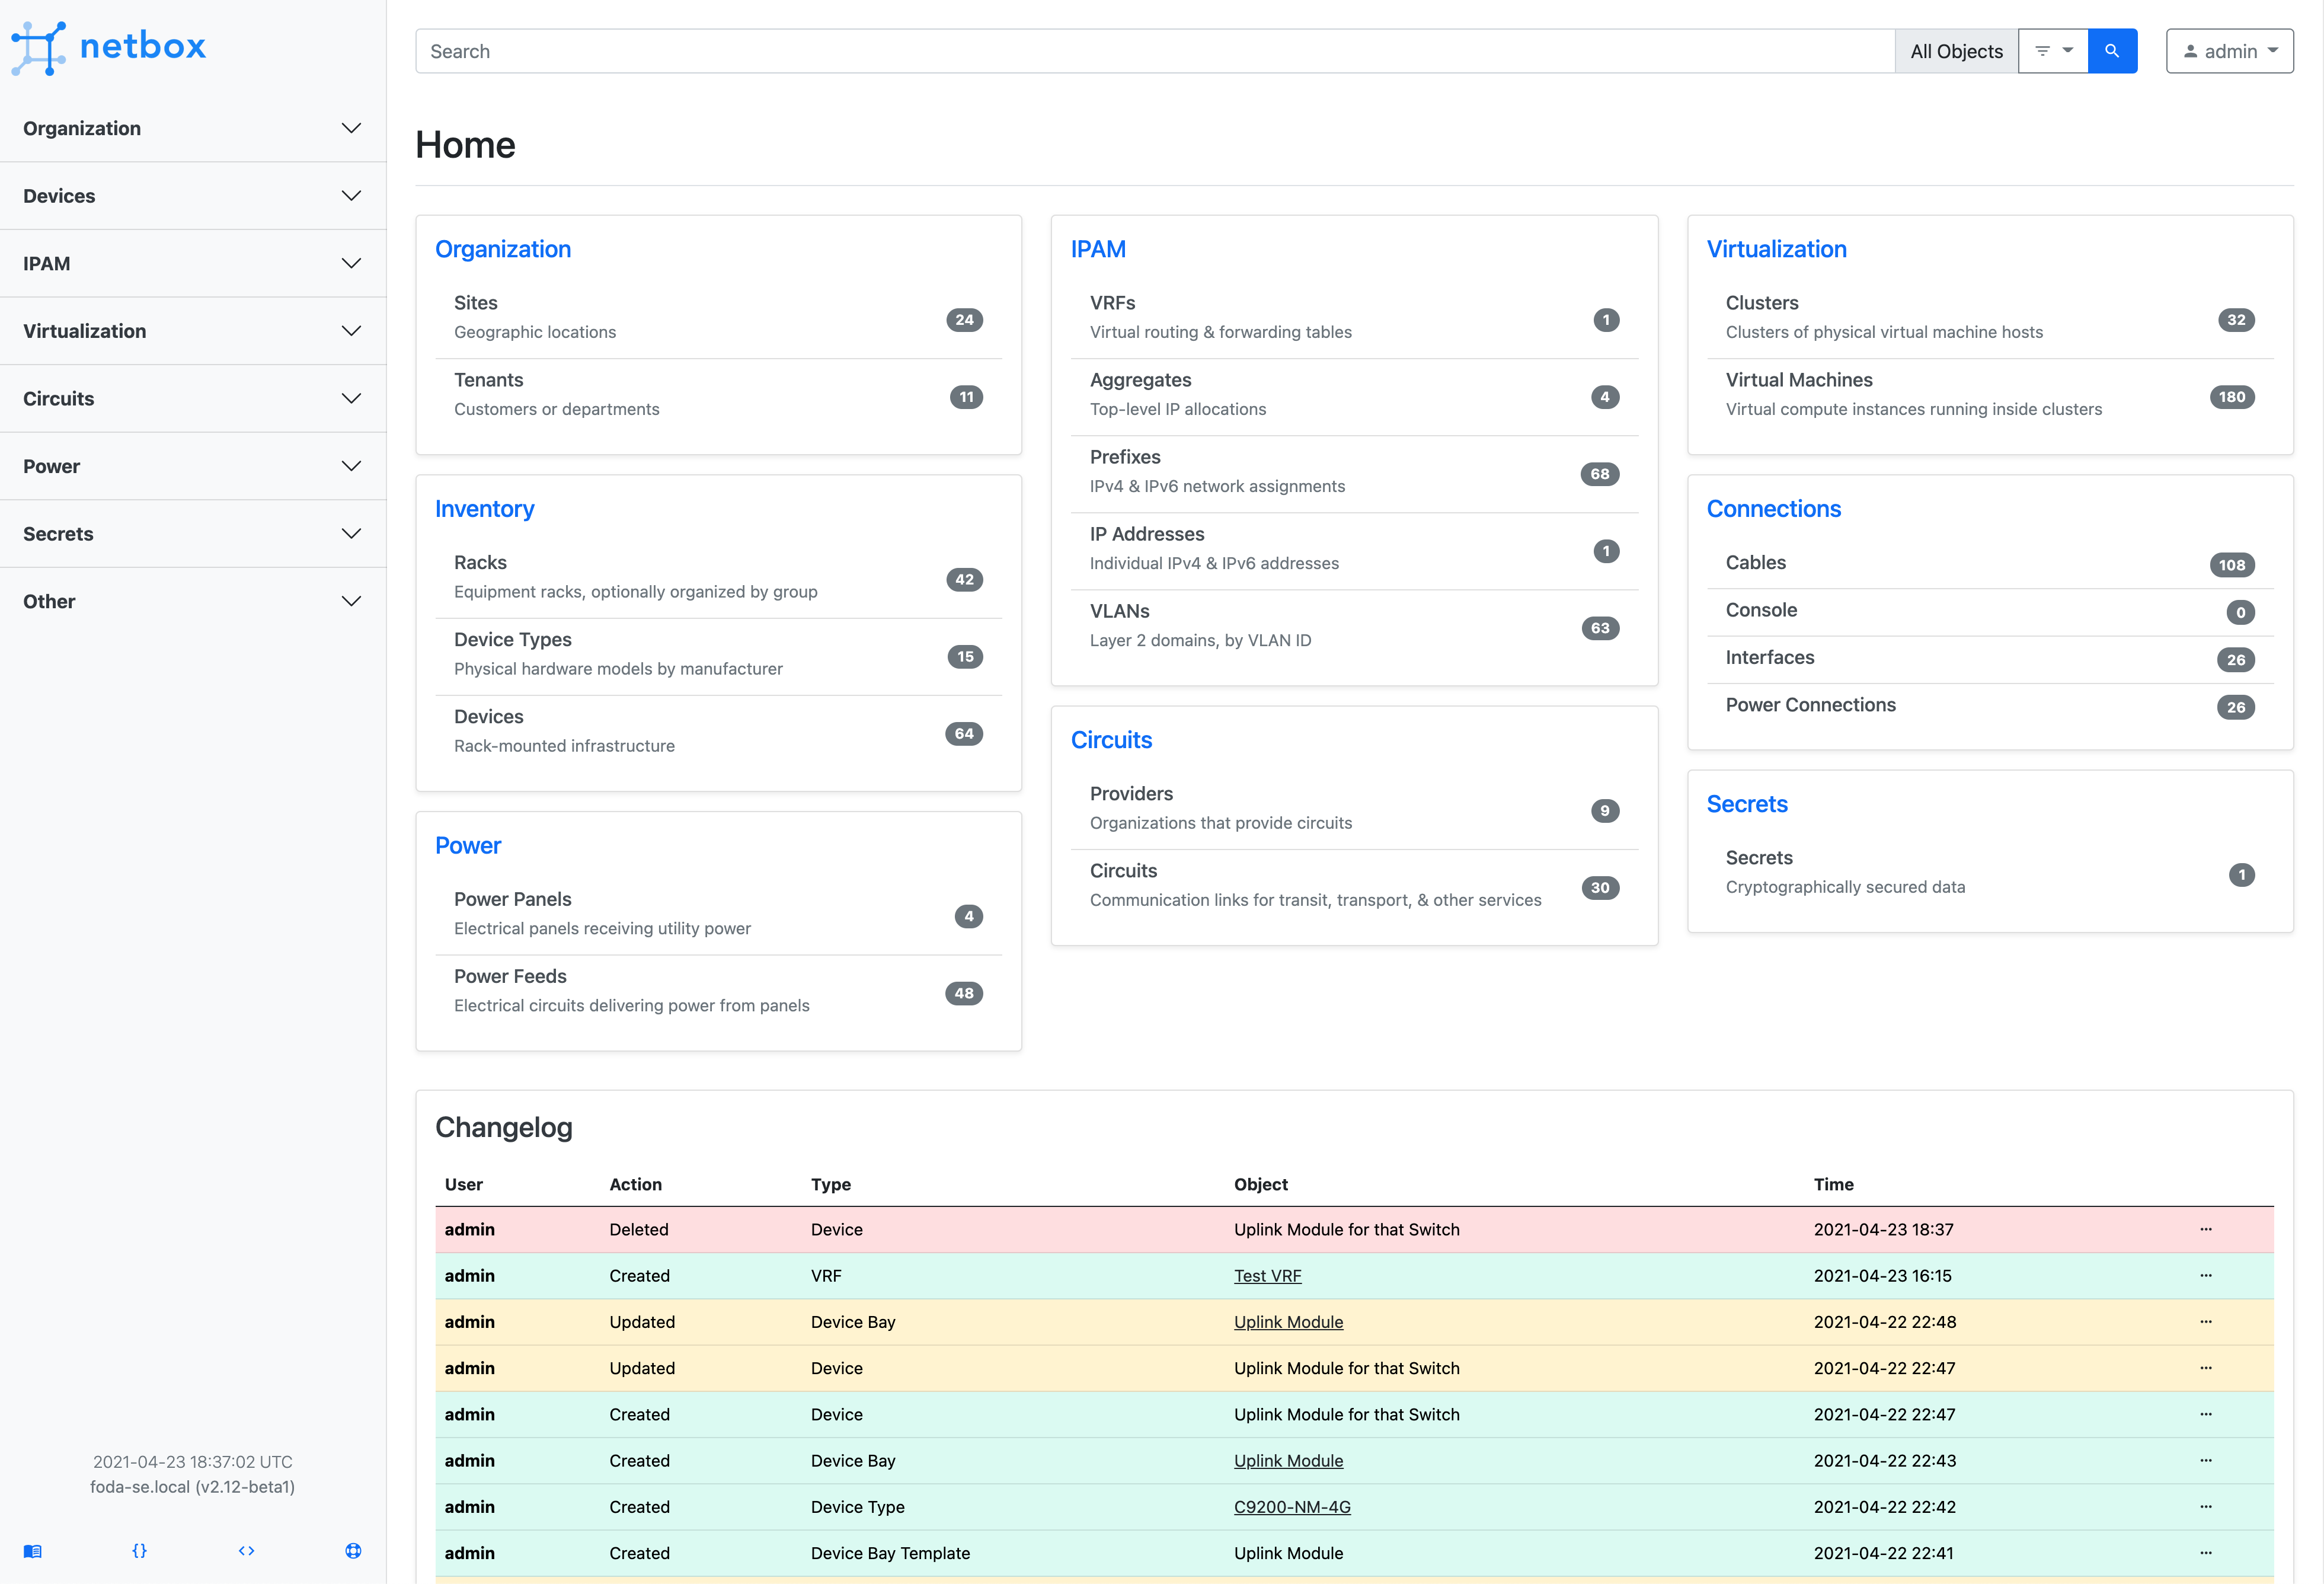Open the REST API curly-braces icon

tap(140, 1550)
